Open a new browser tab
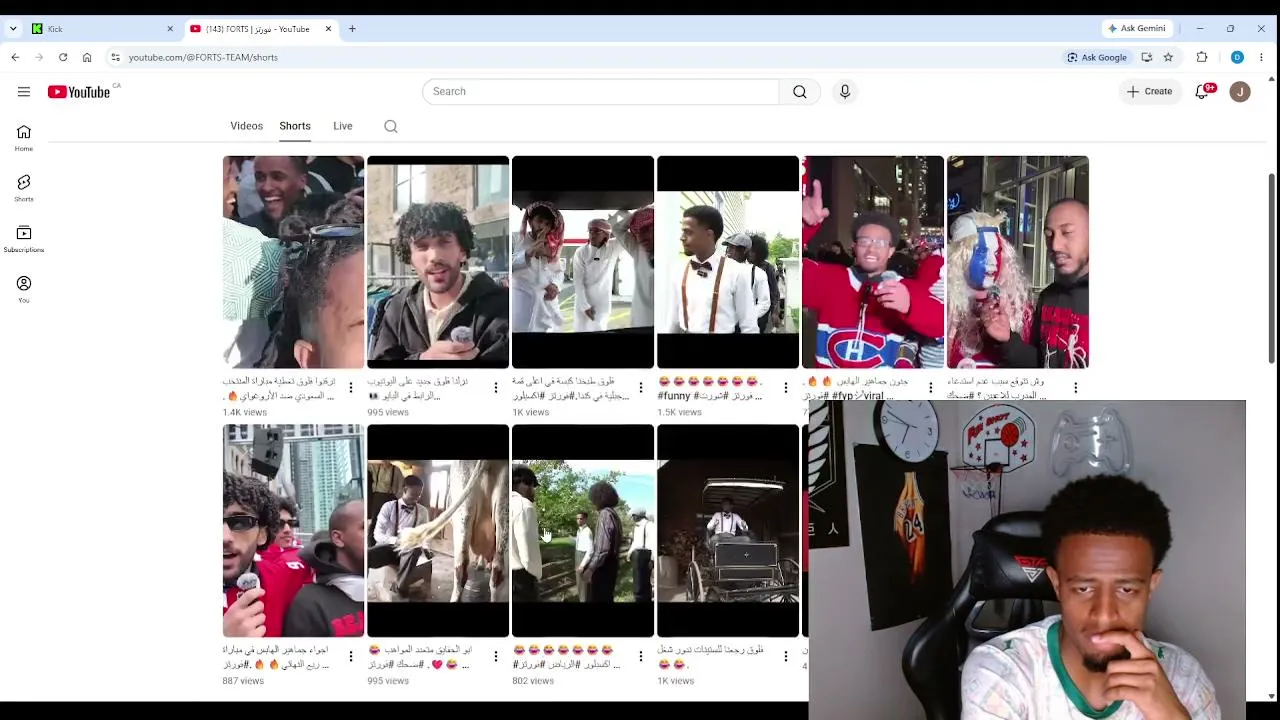The image size is (1280, 720). click(352, 29)
